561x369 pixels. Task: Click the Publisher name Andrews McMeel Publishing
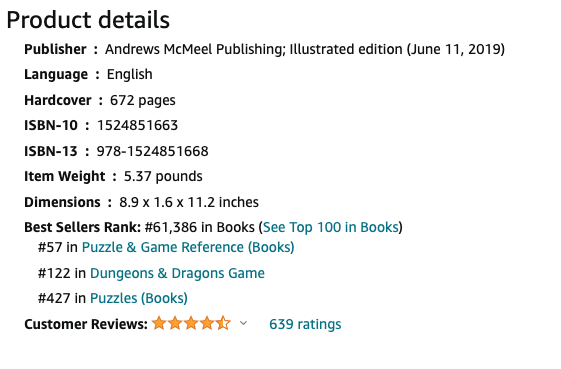tap(194, 49)
